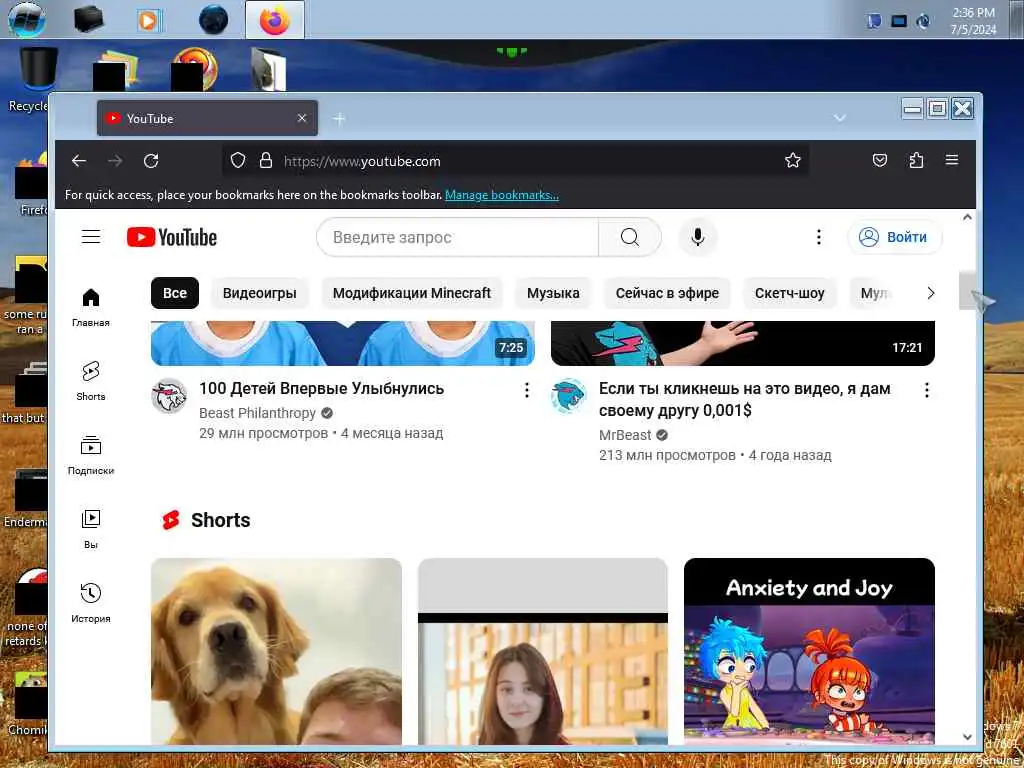Open the 7:25 video thumbnail
This screenshot has height=768, width=1024.
[x=342, y=343]
